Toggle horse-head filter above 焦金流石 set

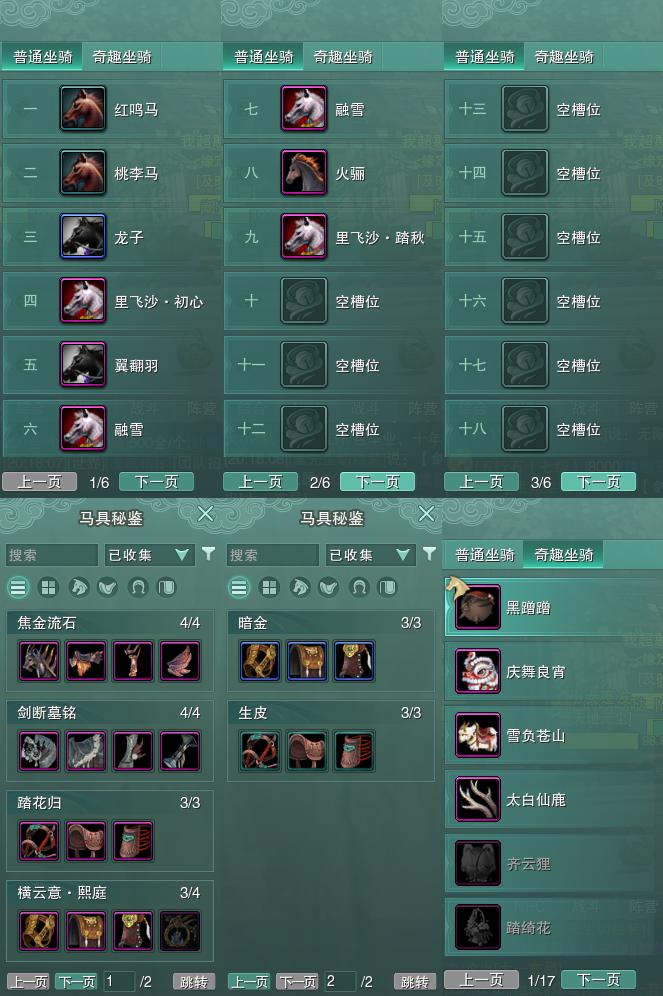pyautogui.click(x=78, y=587)
